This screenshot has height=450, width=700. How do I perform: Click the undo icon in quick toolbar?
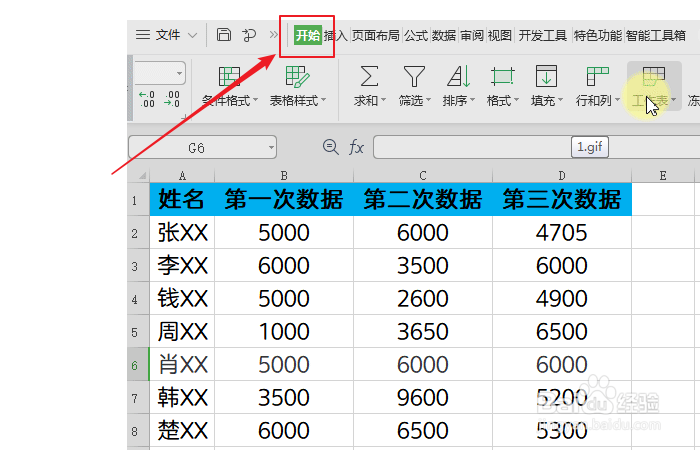click(x=249, y=35)
